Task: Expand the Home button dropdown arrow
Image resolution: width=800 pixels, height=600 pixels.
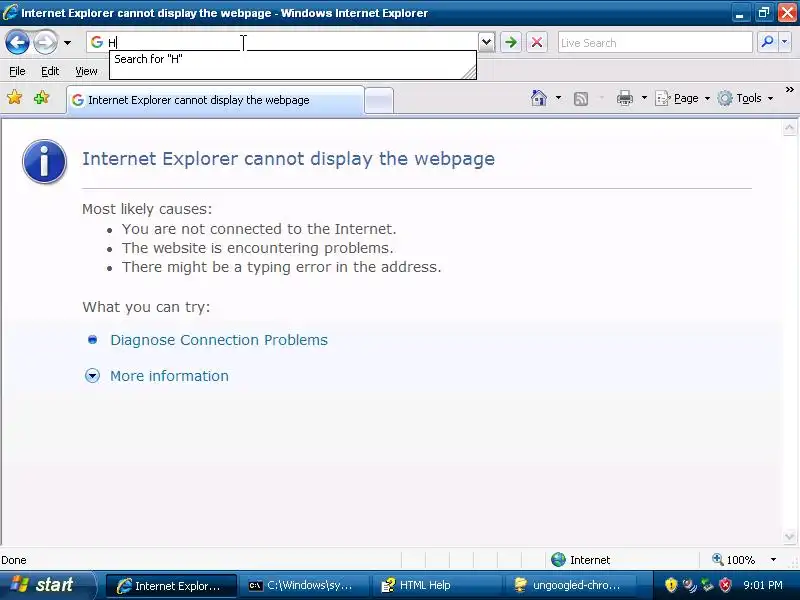Action: pos(558,98)
